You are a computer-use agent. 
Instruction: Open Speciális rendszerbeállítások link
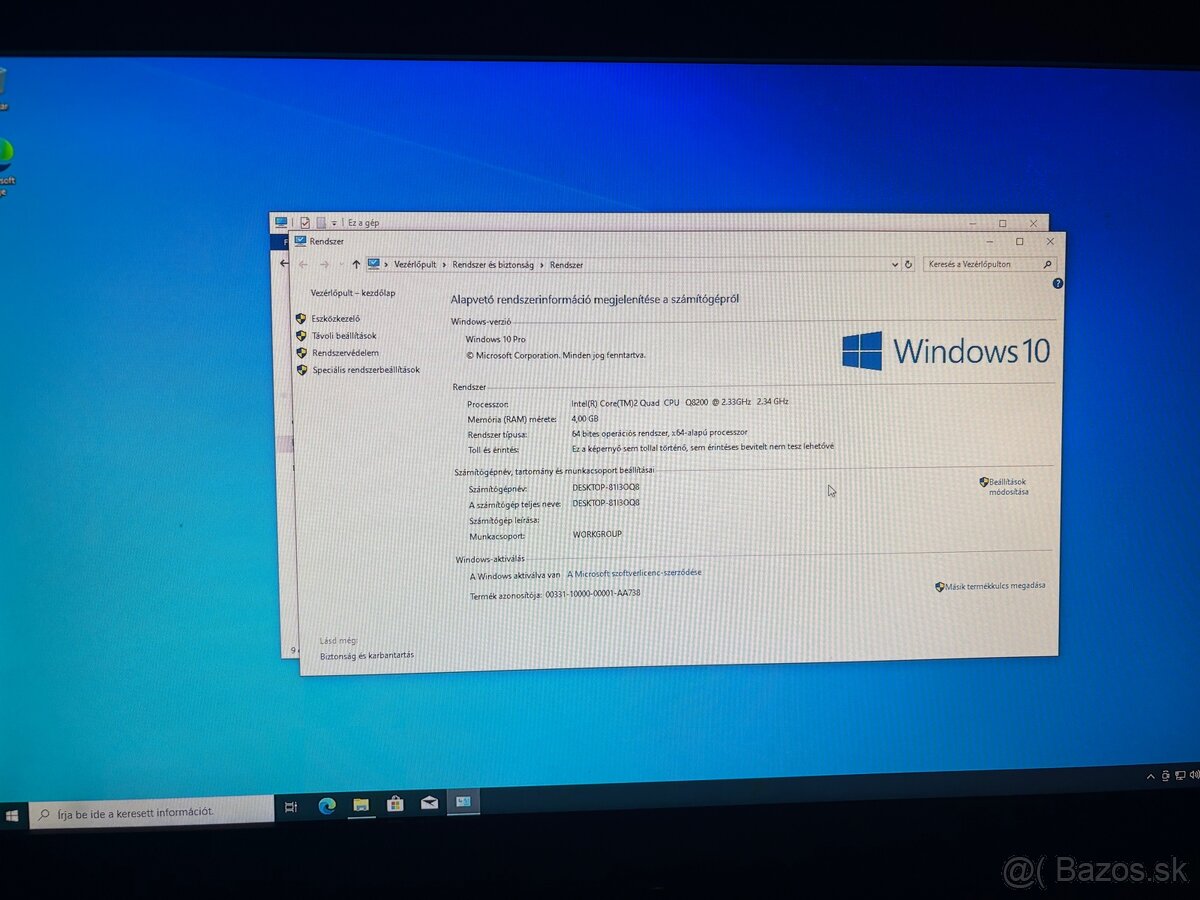[366, 370]
